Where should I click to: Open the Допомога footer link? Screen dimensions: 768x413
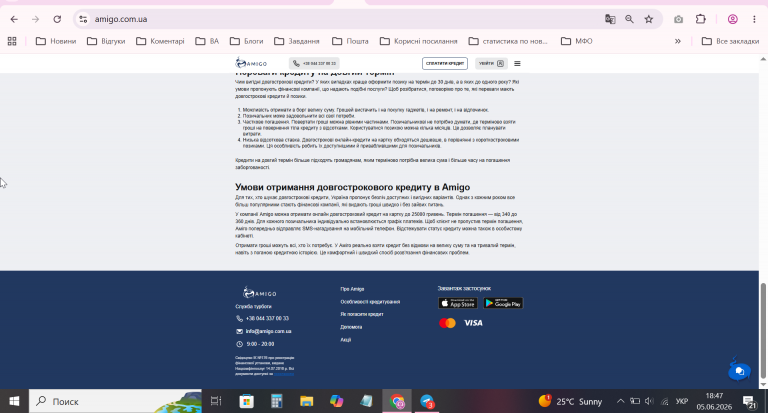pyautogui.click(x=351, y=327)
